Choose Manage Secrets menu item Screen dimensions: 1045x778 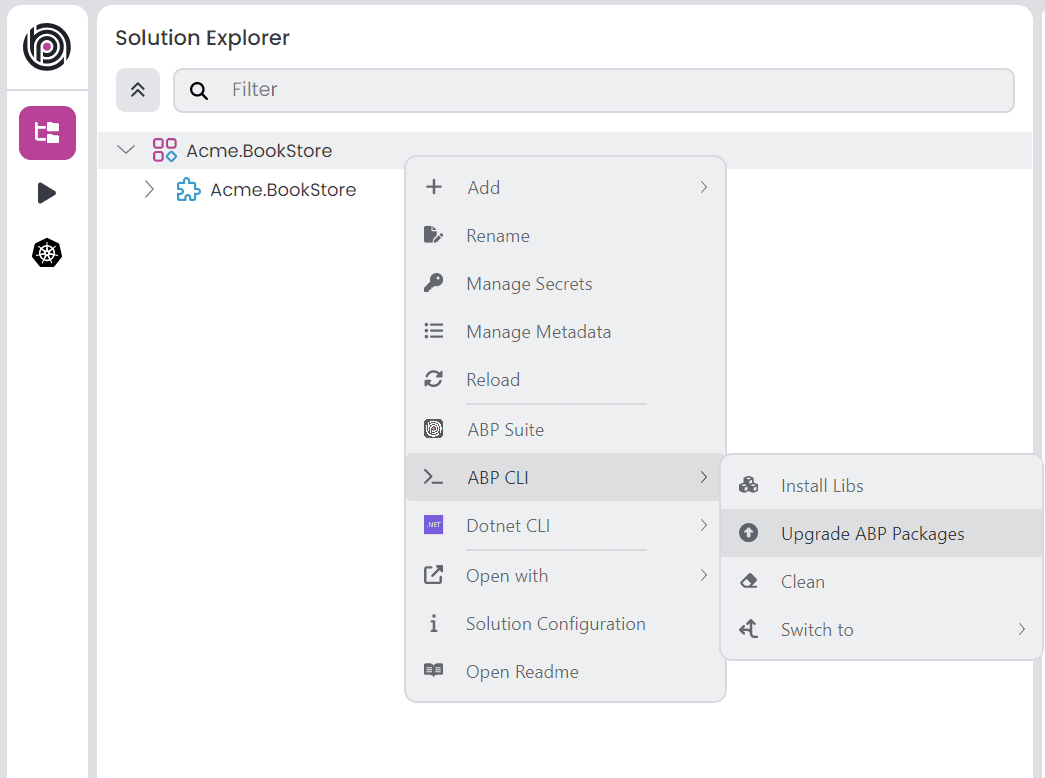(x=565, y=283)
